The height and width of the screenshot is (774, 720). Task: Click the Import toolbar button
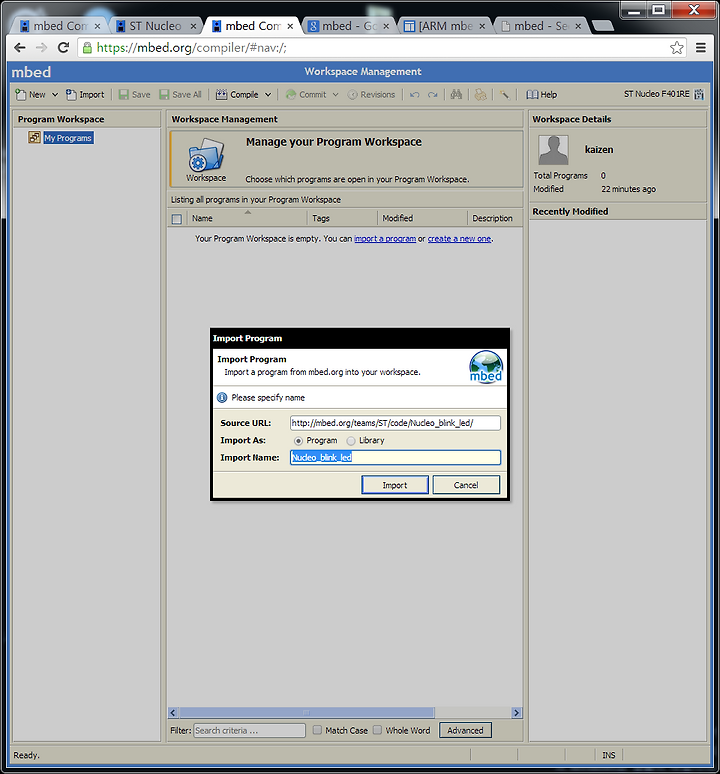[85, 94]
